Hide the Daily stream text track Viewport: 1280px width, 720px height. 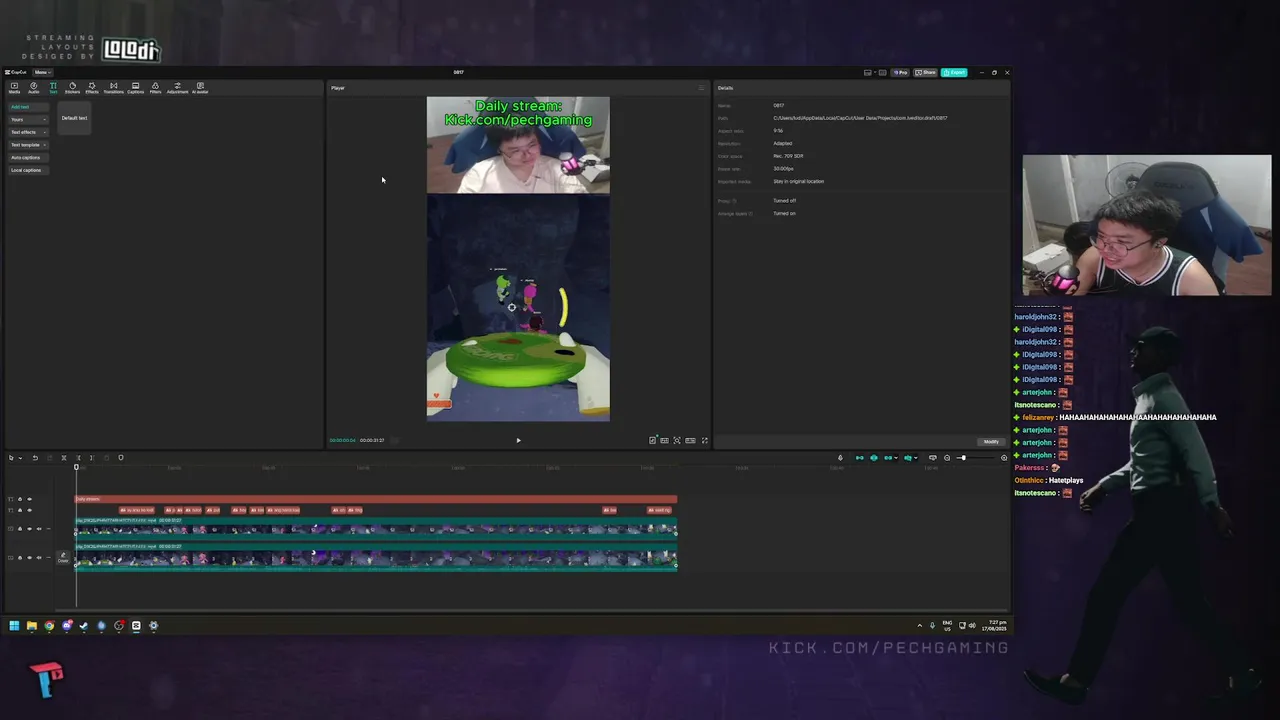(29, 499)
